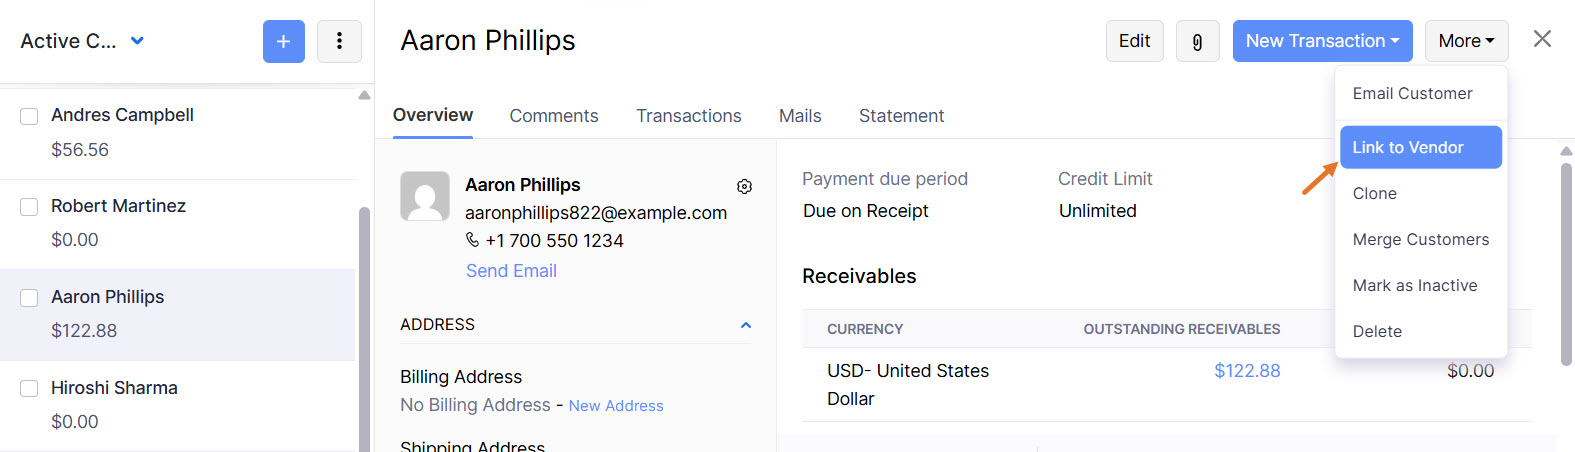
Task: Click the plus icon to add customer
Action: click(284, 41)
